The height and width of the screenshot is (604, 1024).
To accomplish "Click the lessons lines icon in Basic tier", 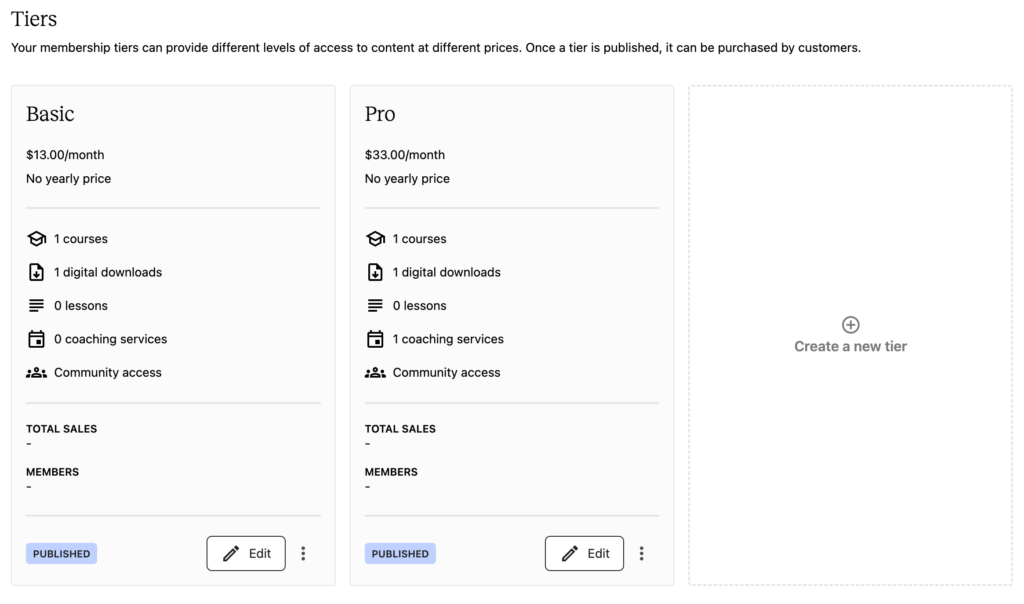I will pyautogui.click(x=37, y=306).
